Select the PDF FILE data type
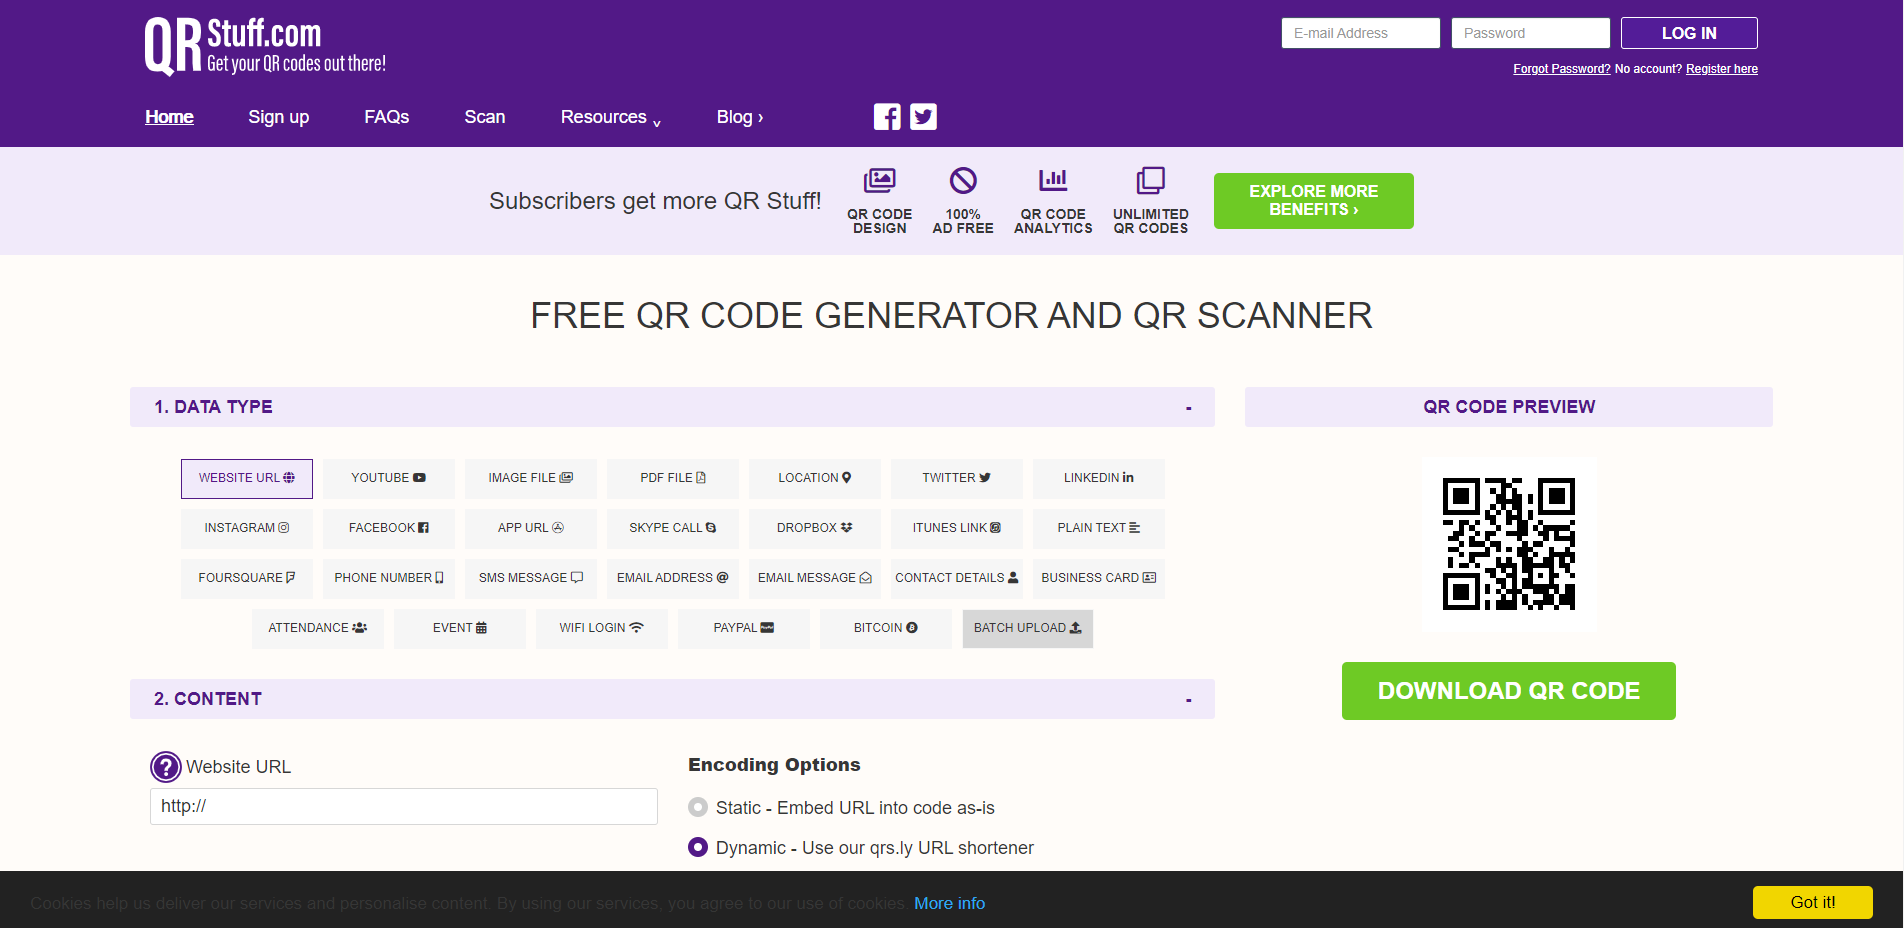 (x=672, y=478)
